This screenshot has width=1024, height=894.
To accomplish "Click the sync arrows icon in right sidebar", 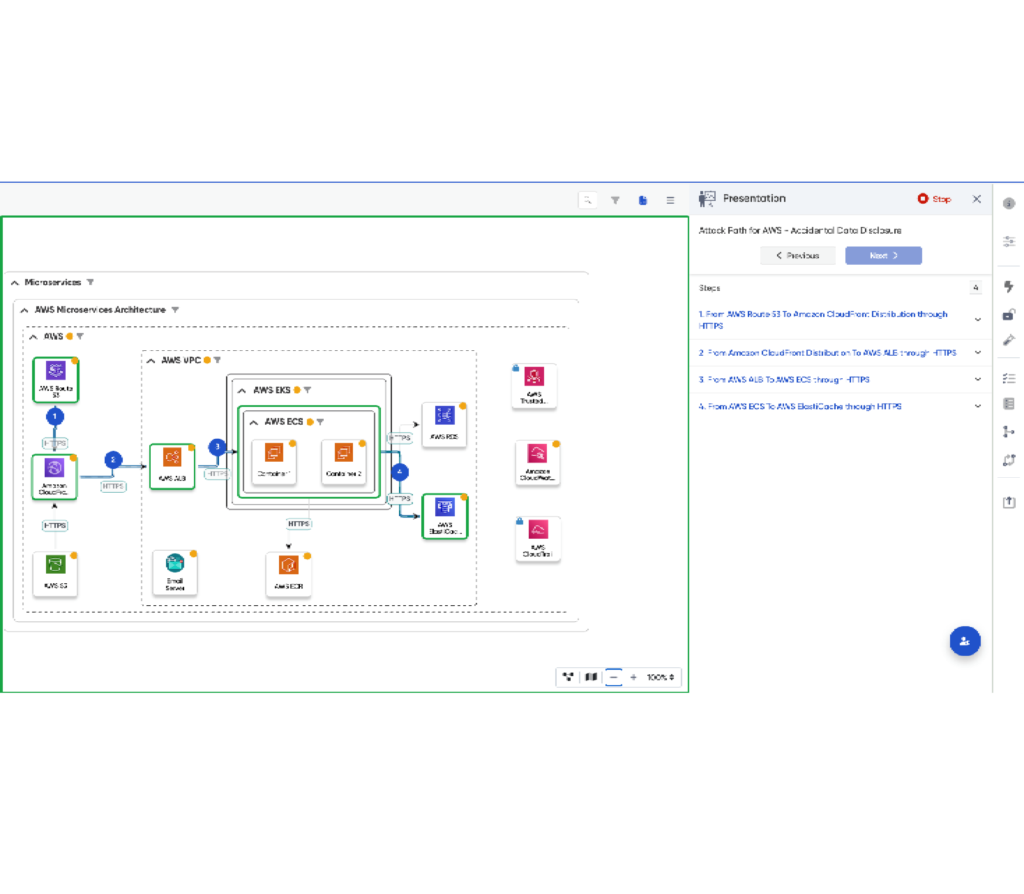I will (1009, 460).
